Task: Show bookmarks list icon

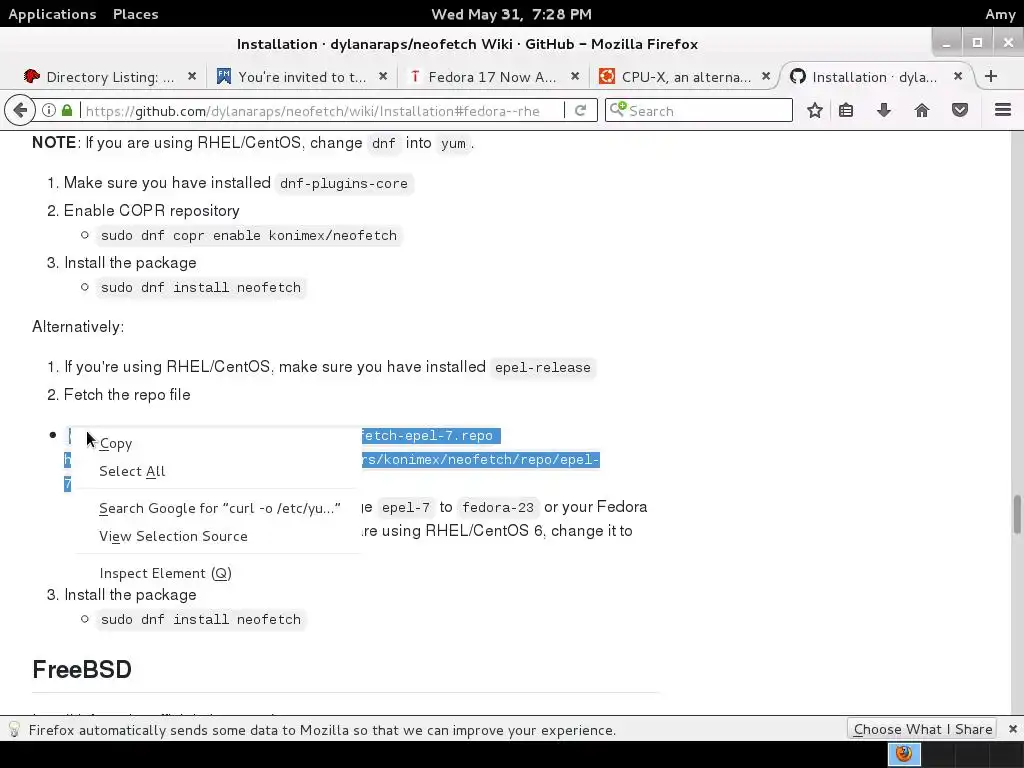Action: click(846, 110)
